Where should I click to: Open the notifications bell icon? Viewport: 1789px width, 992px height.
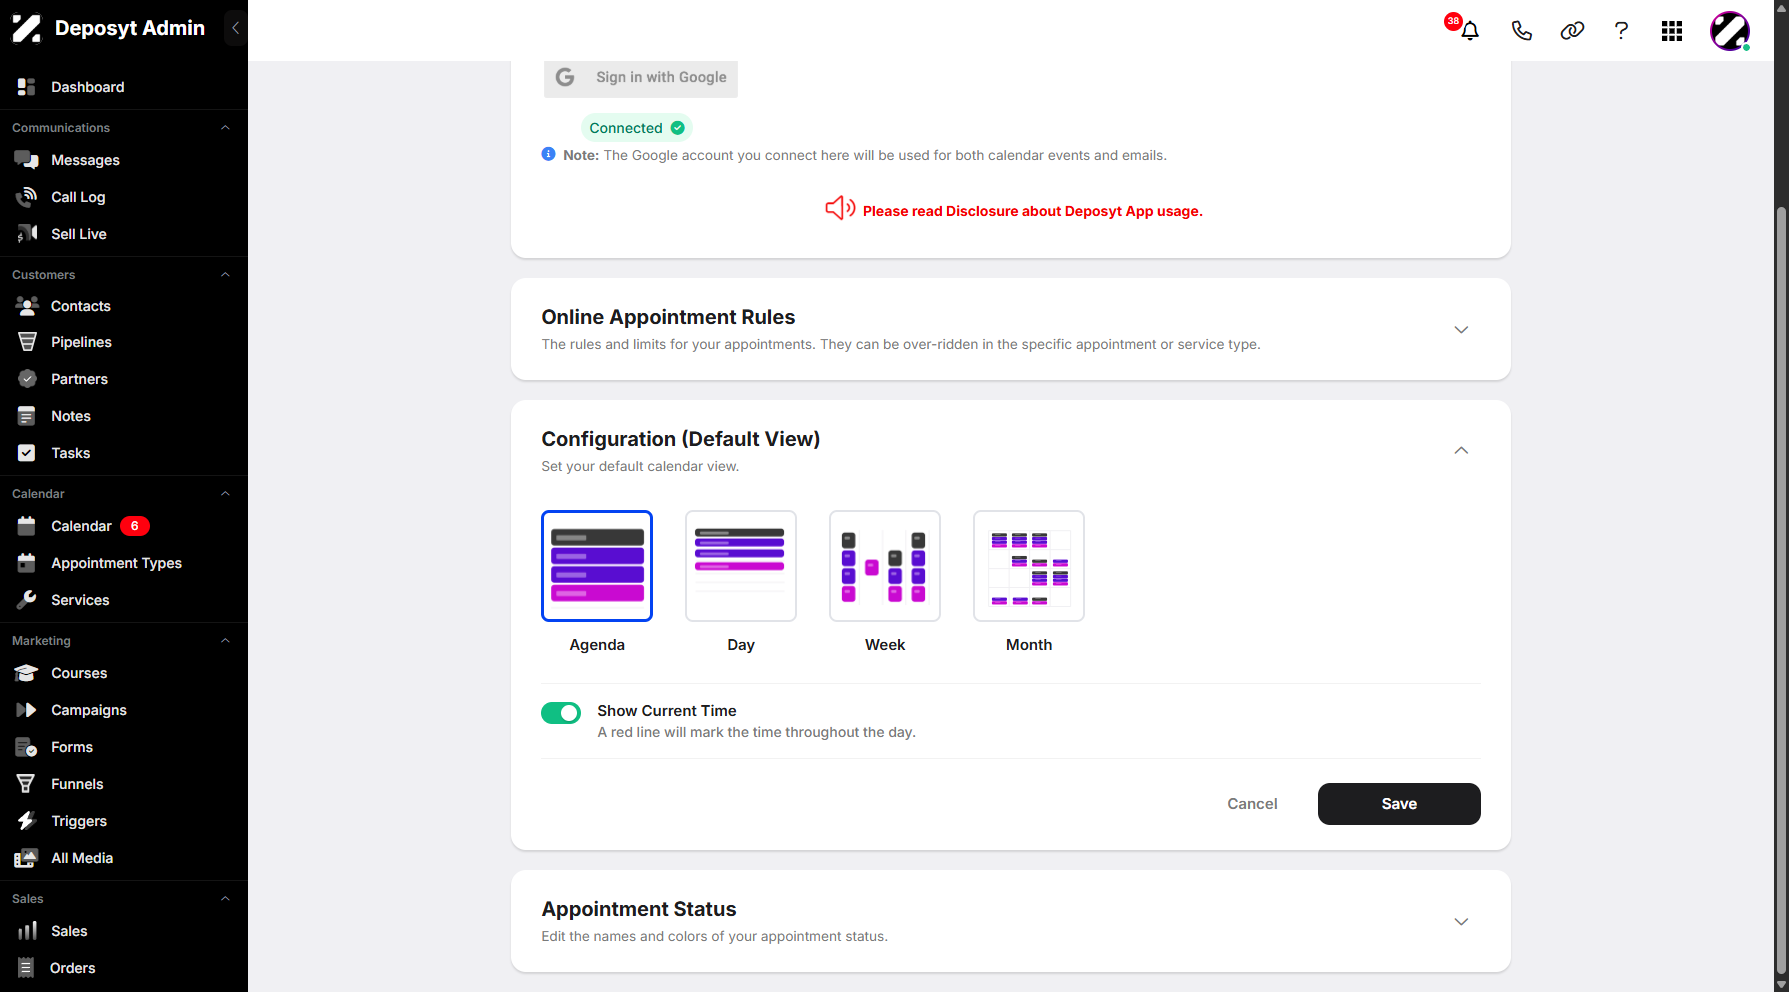click(x=1469, y=31)
